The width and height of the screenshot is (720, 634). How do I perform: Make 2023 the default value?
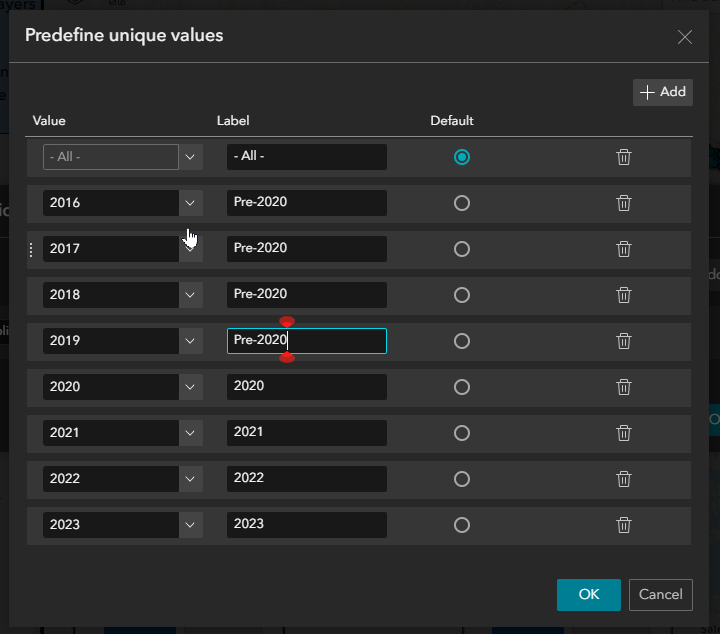click(x=461, y=525)
